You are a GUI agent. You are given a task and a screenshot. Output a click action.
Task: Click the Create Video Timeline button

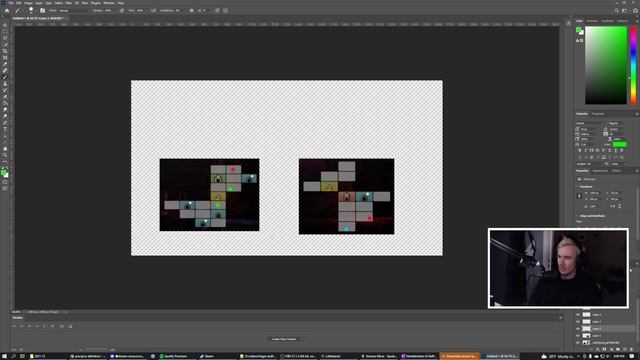284,339
